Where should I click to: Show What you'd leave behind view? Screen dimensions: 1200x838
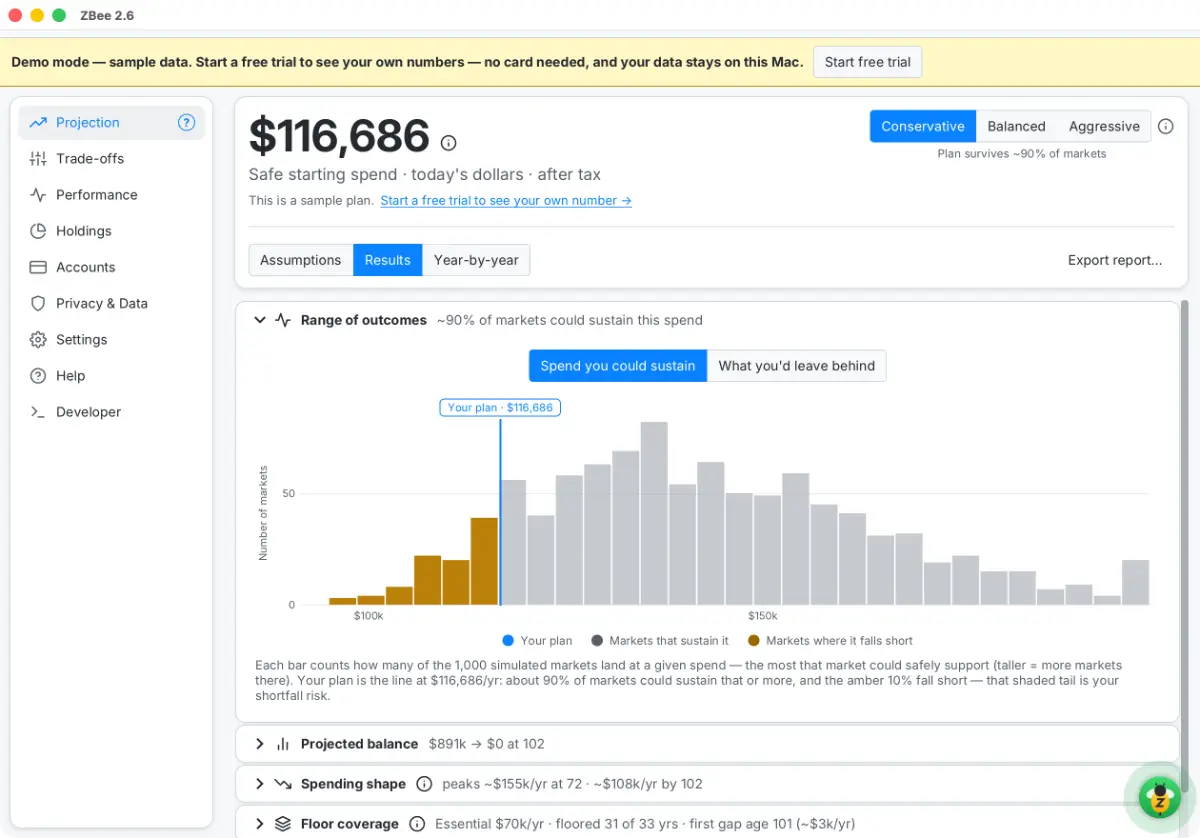pos(796,366)
